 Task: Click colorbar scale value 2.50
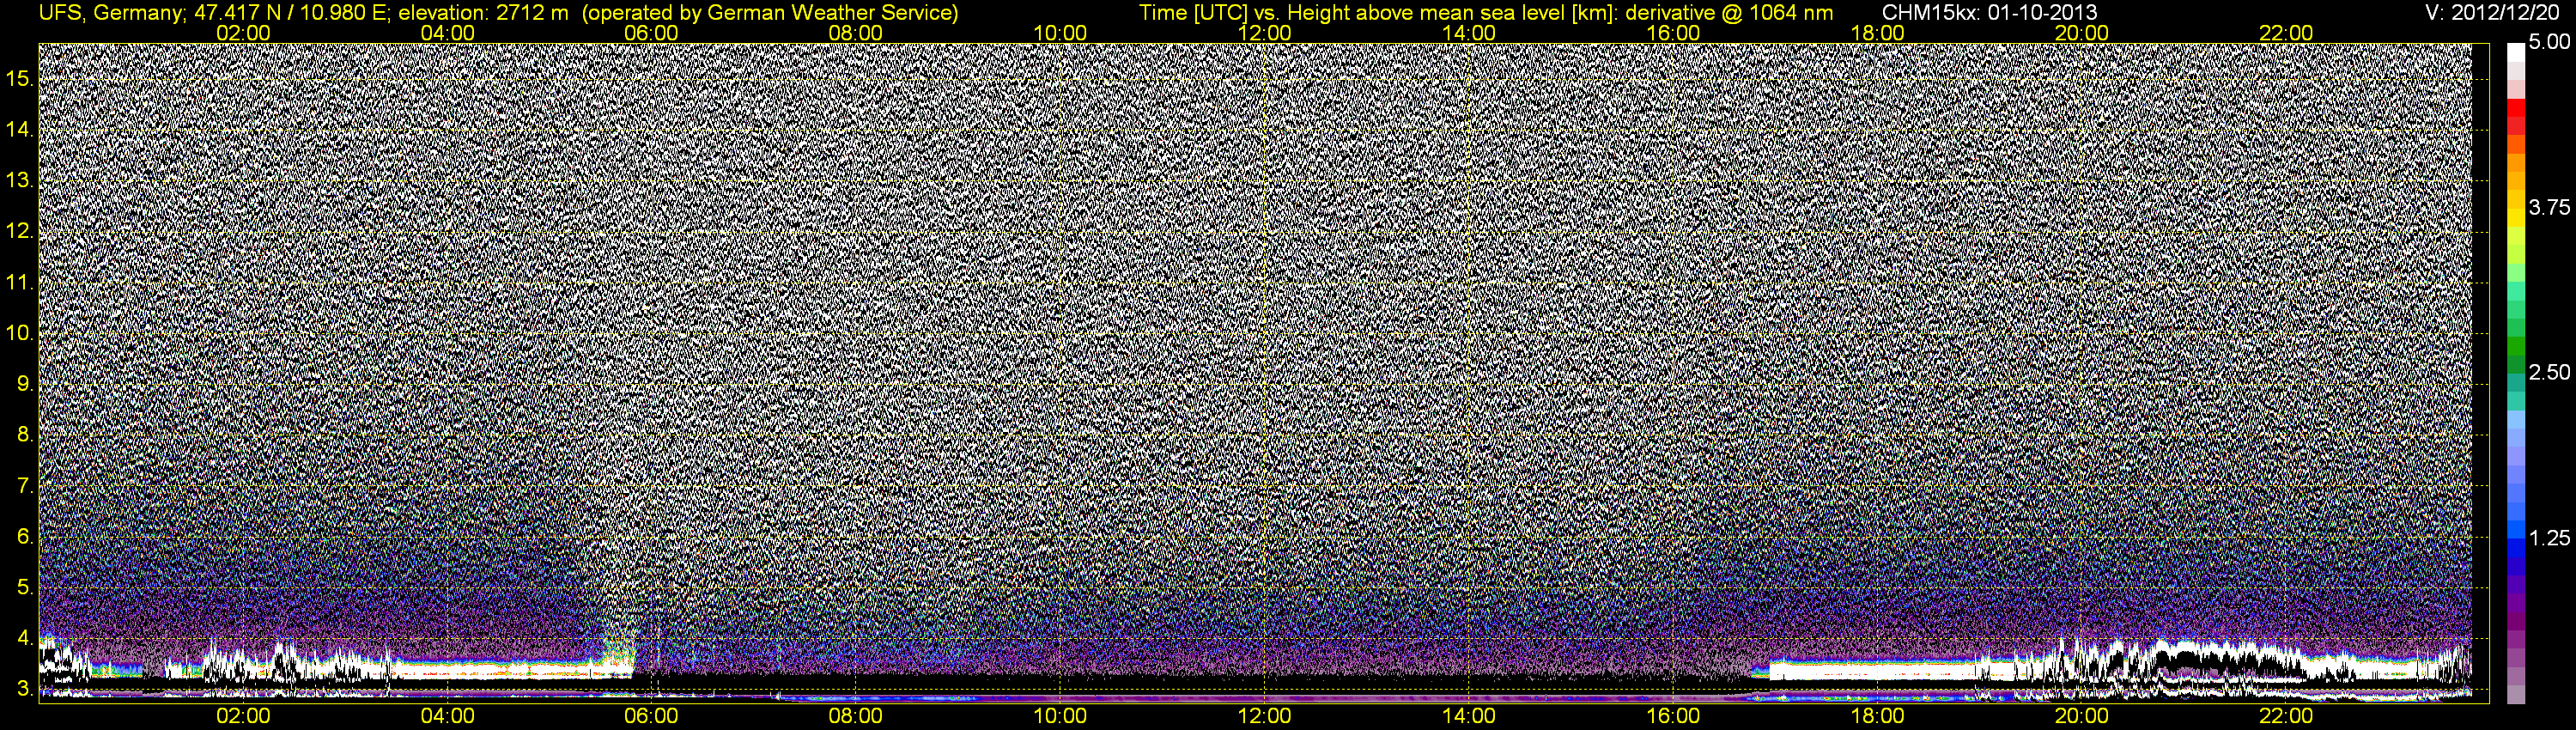point(2549,372)
